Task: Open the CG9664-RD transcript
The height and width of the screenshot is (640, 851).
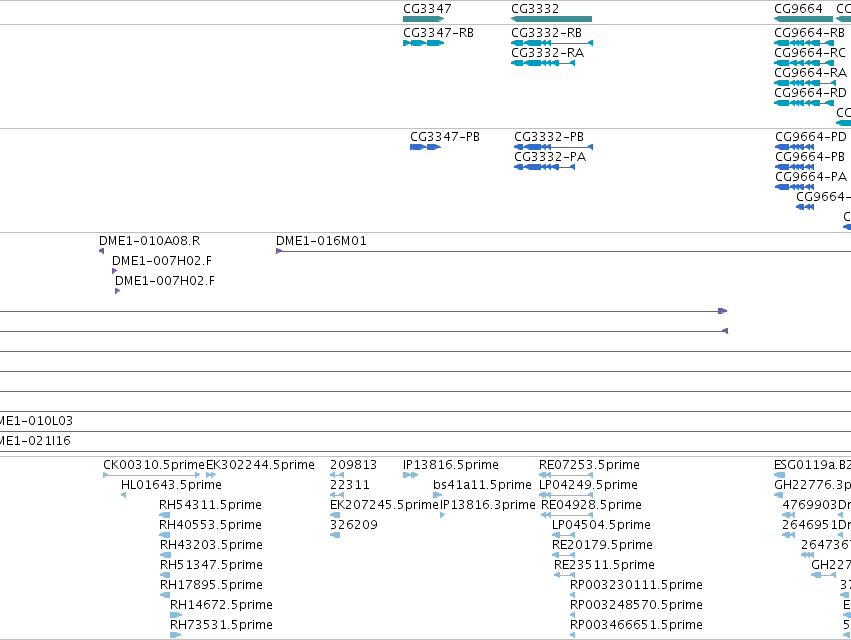Action: coord(804,103)
